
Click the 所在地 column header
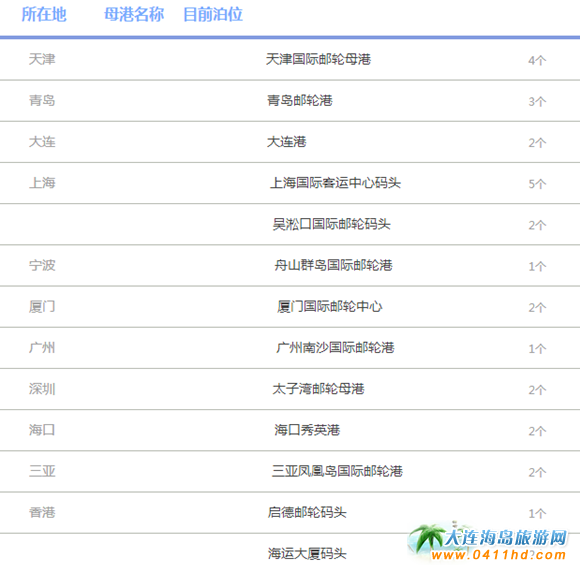point(44,14)
